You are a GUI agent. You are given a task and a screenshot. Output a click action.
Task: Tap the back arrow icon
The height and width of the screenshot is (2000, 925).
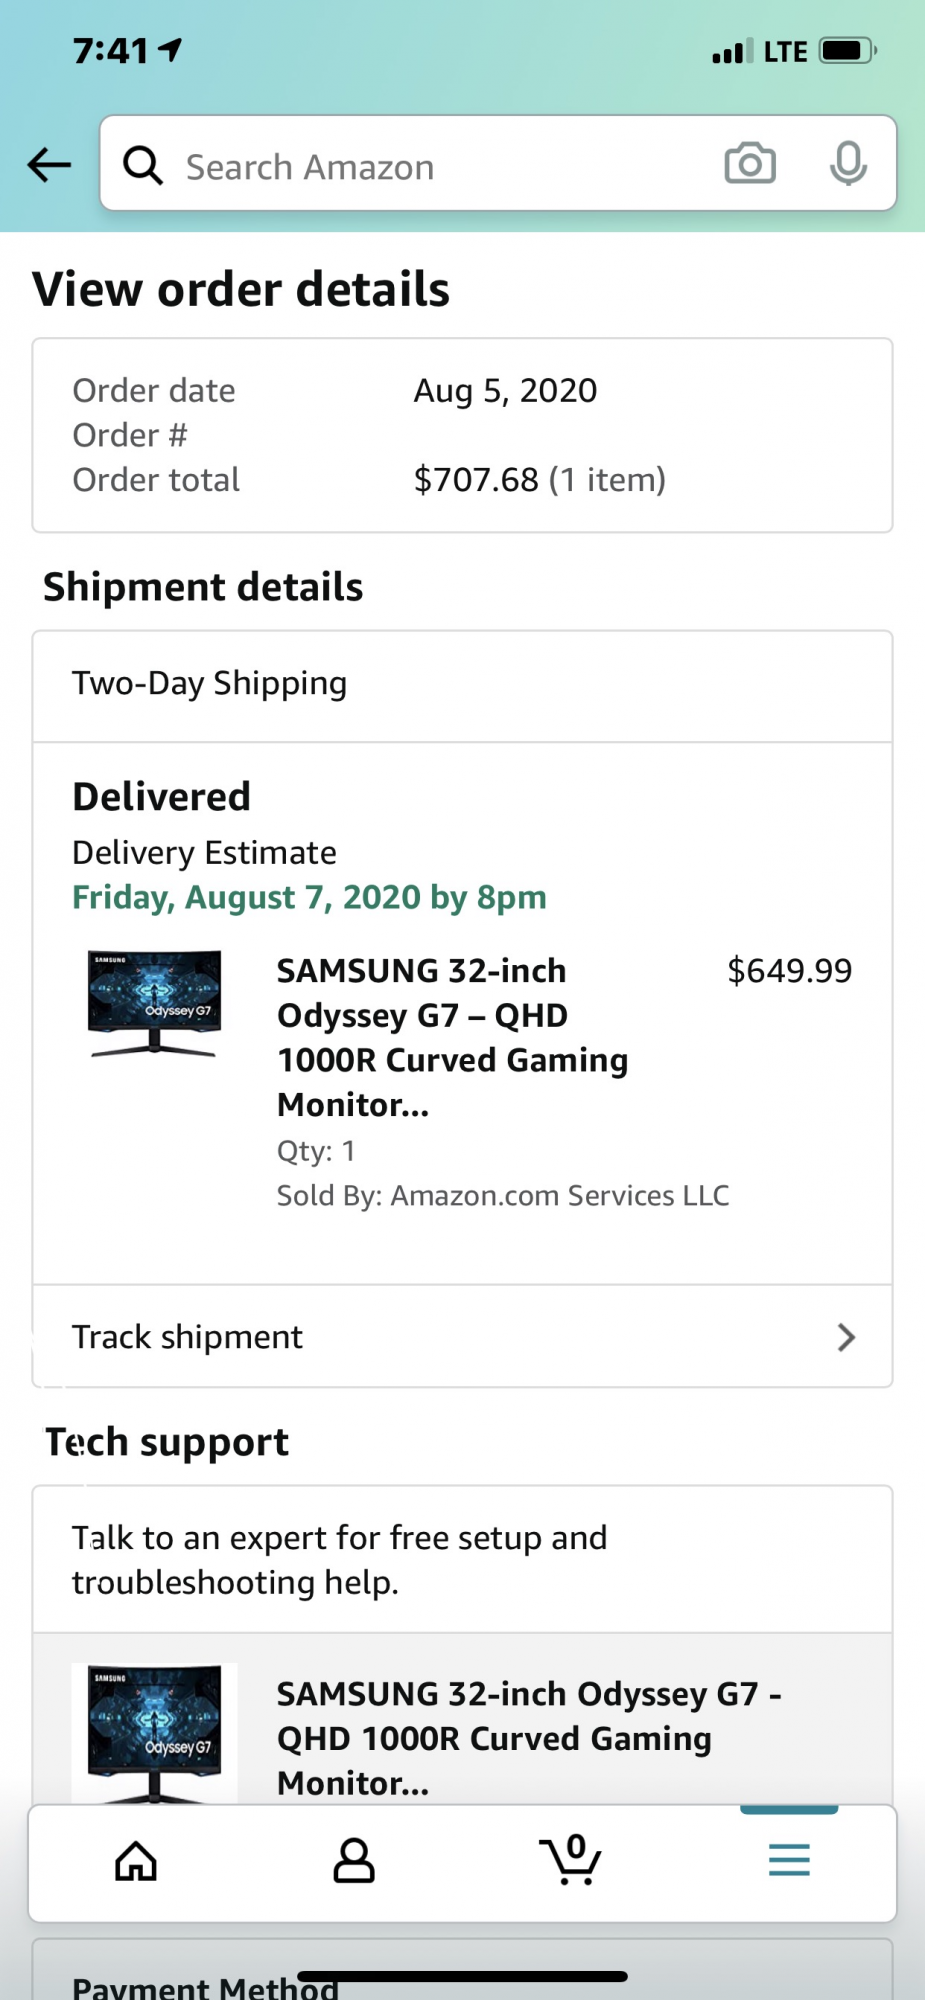[x=49, y=165]
